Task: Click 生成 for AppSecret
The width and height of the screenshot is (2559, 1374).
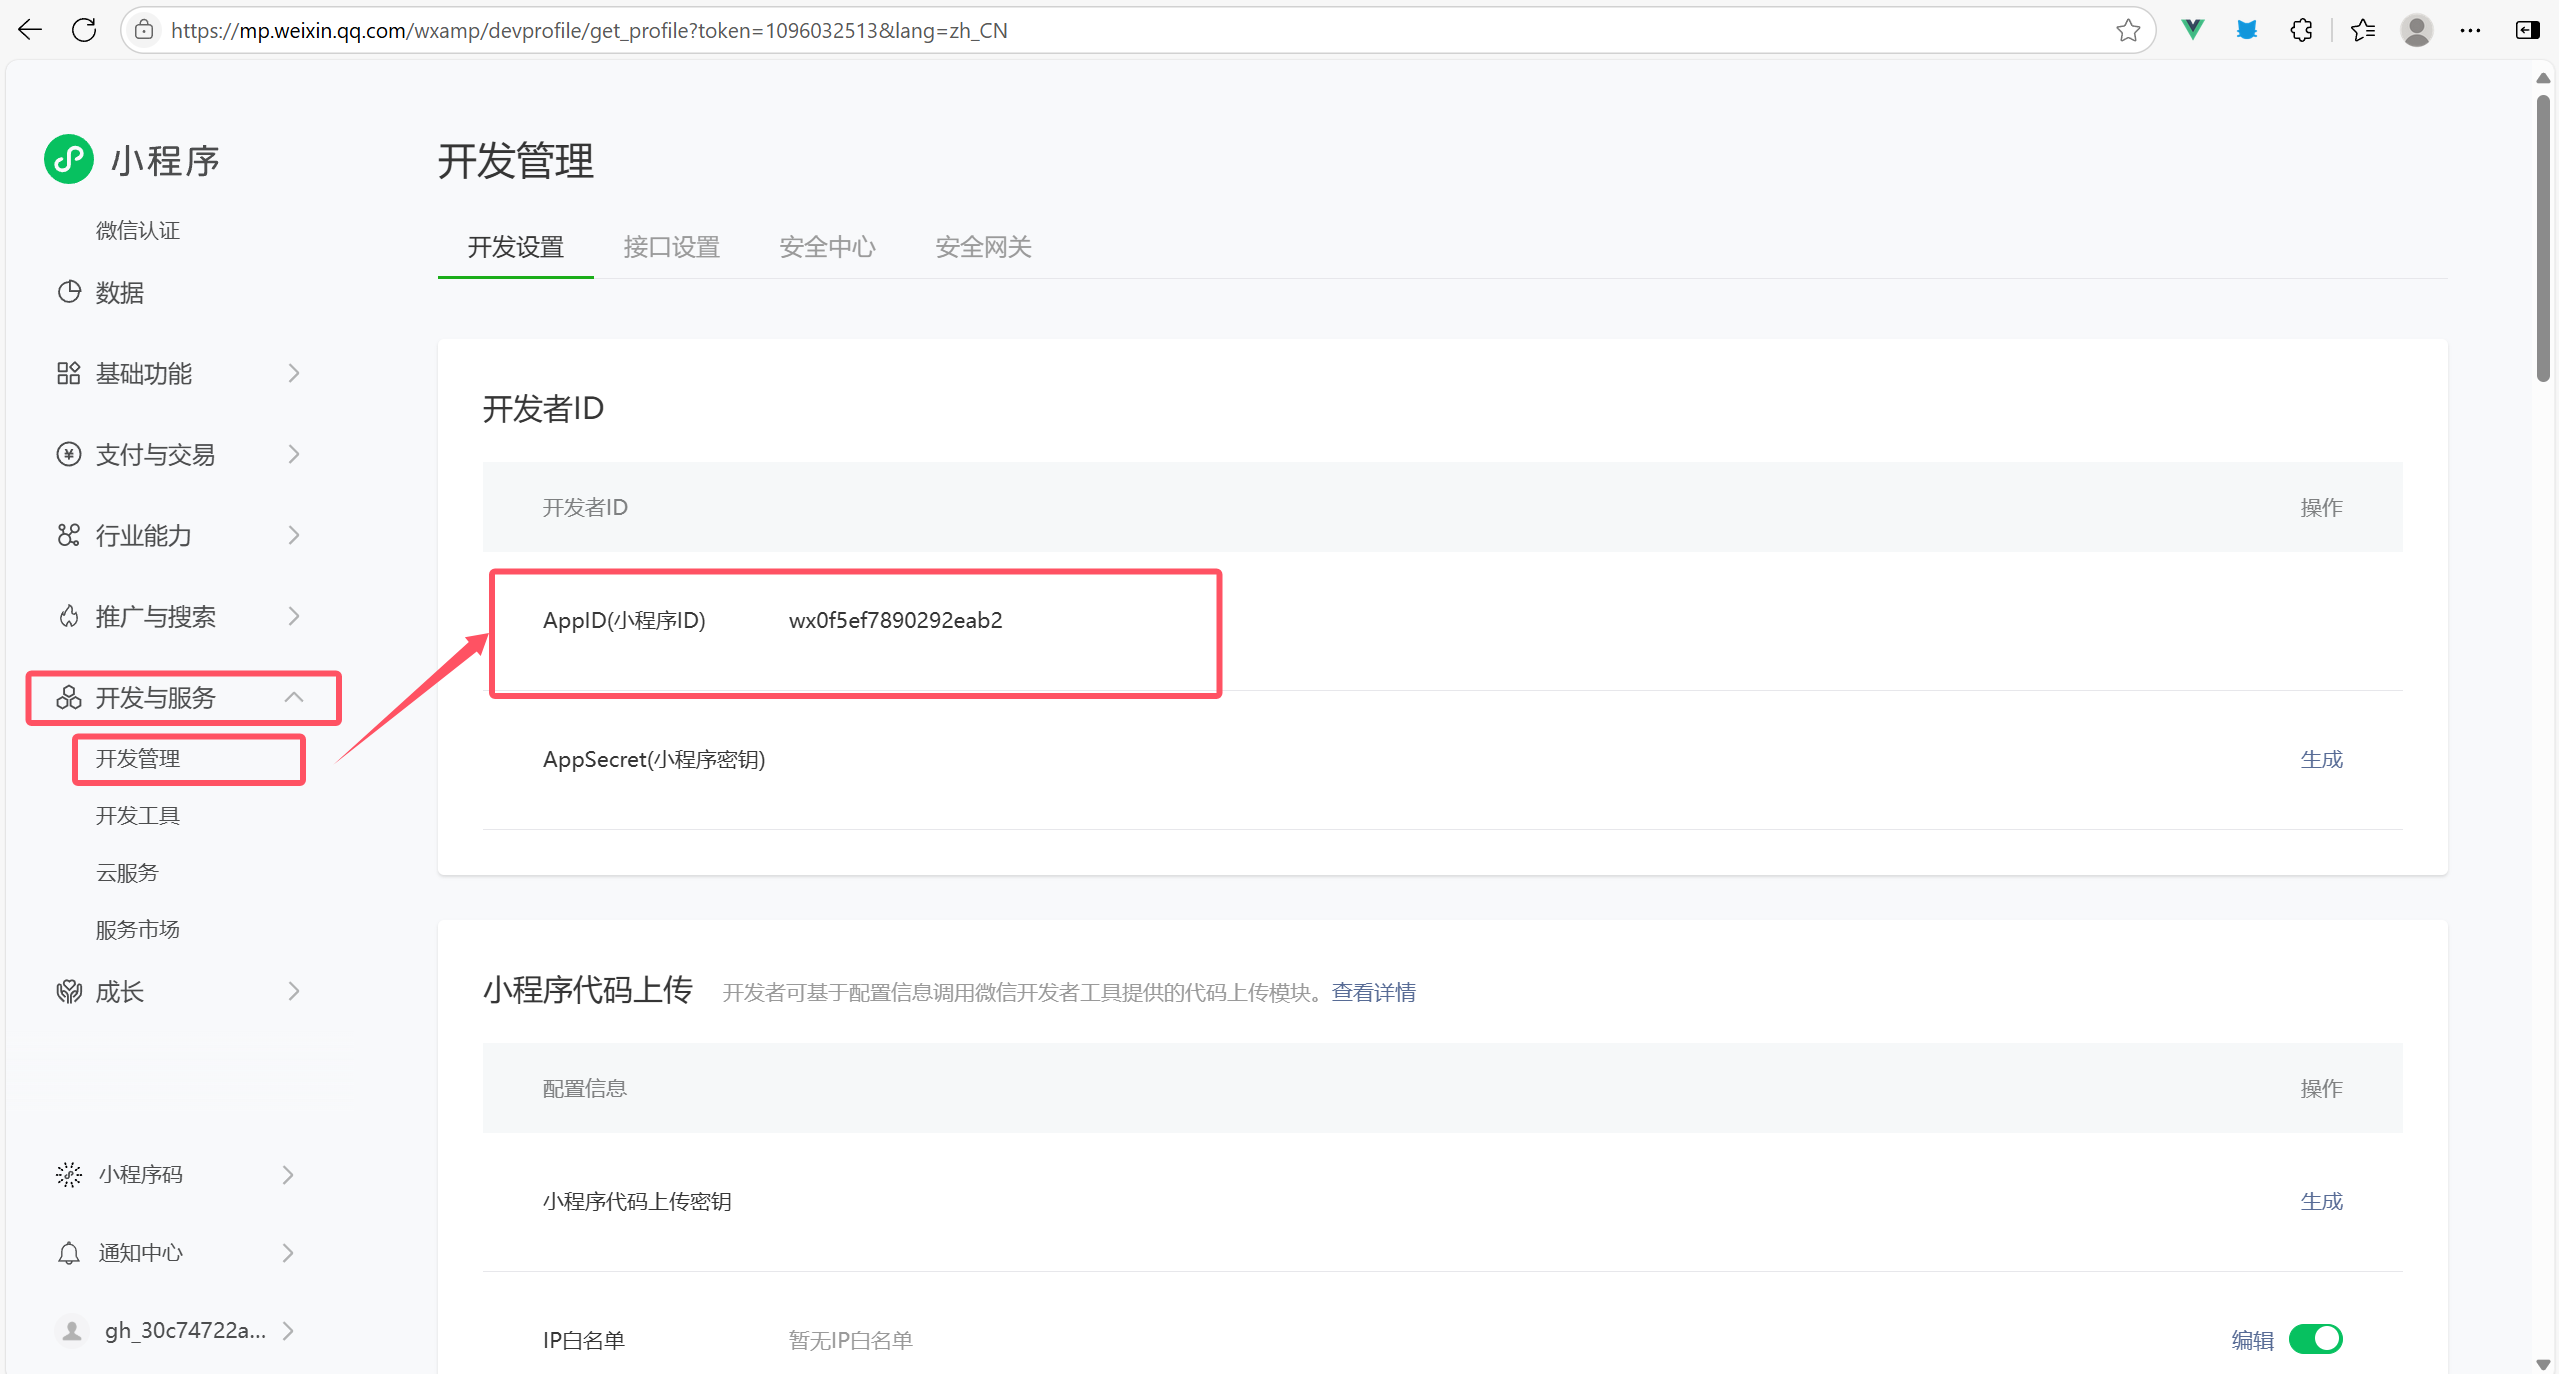Action: click(x=2321, y=759)
